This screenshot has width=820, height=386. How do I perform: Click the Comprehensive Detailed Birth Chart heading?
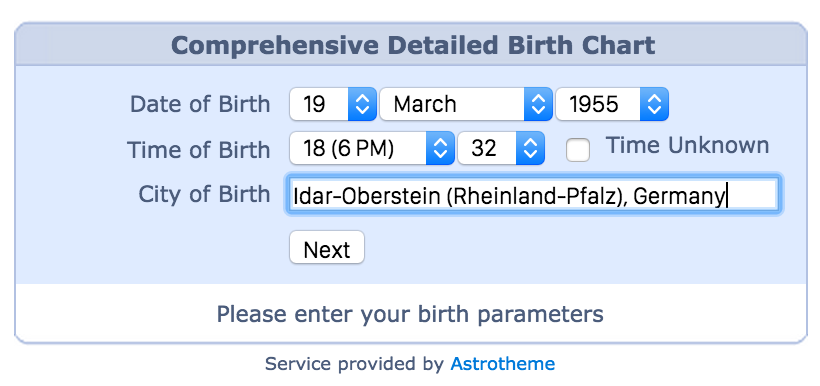click(413, 46)
